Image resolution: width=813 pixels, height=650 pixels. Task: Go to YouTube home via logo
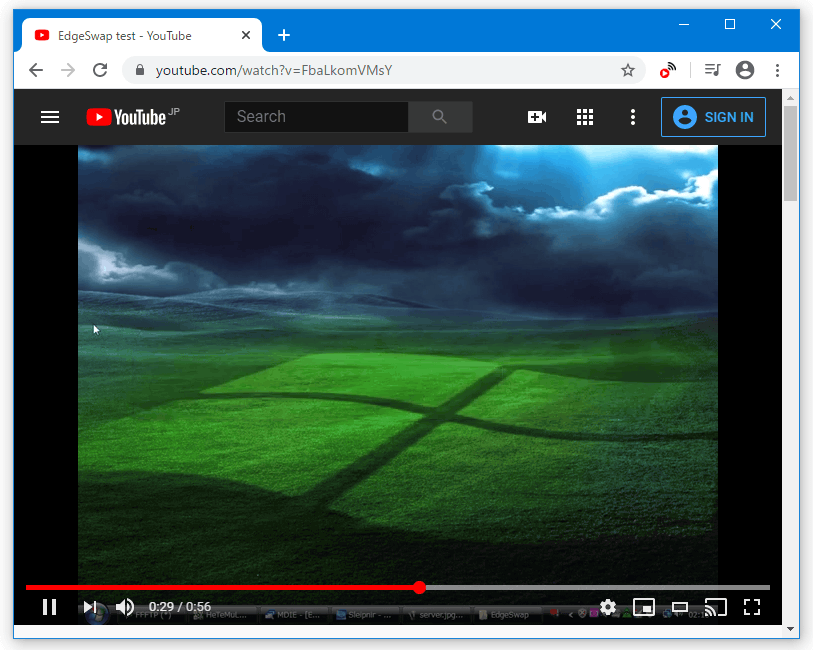pos(133,117)
